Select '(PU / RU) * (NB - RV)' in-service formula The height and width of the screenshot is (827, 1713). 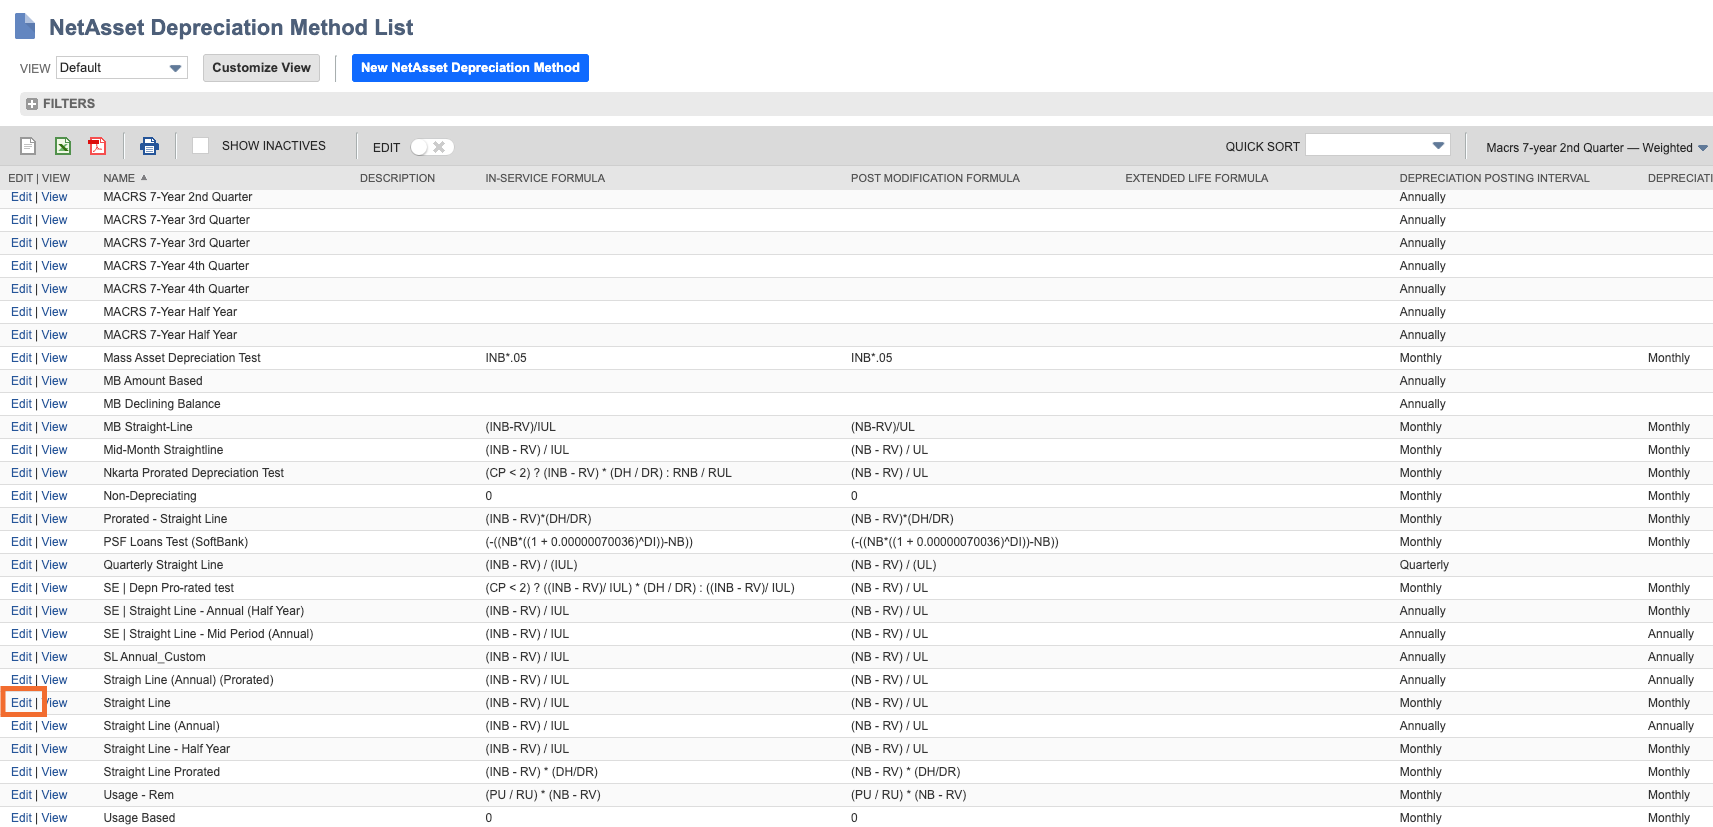click(x=543, y=795)
